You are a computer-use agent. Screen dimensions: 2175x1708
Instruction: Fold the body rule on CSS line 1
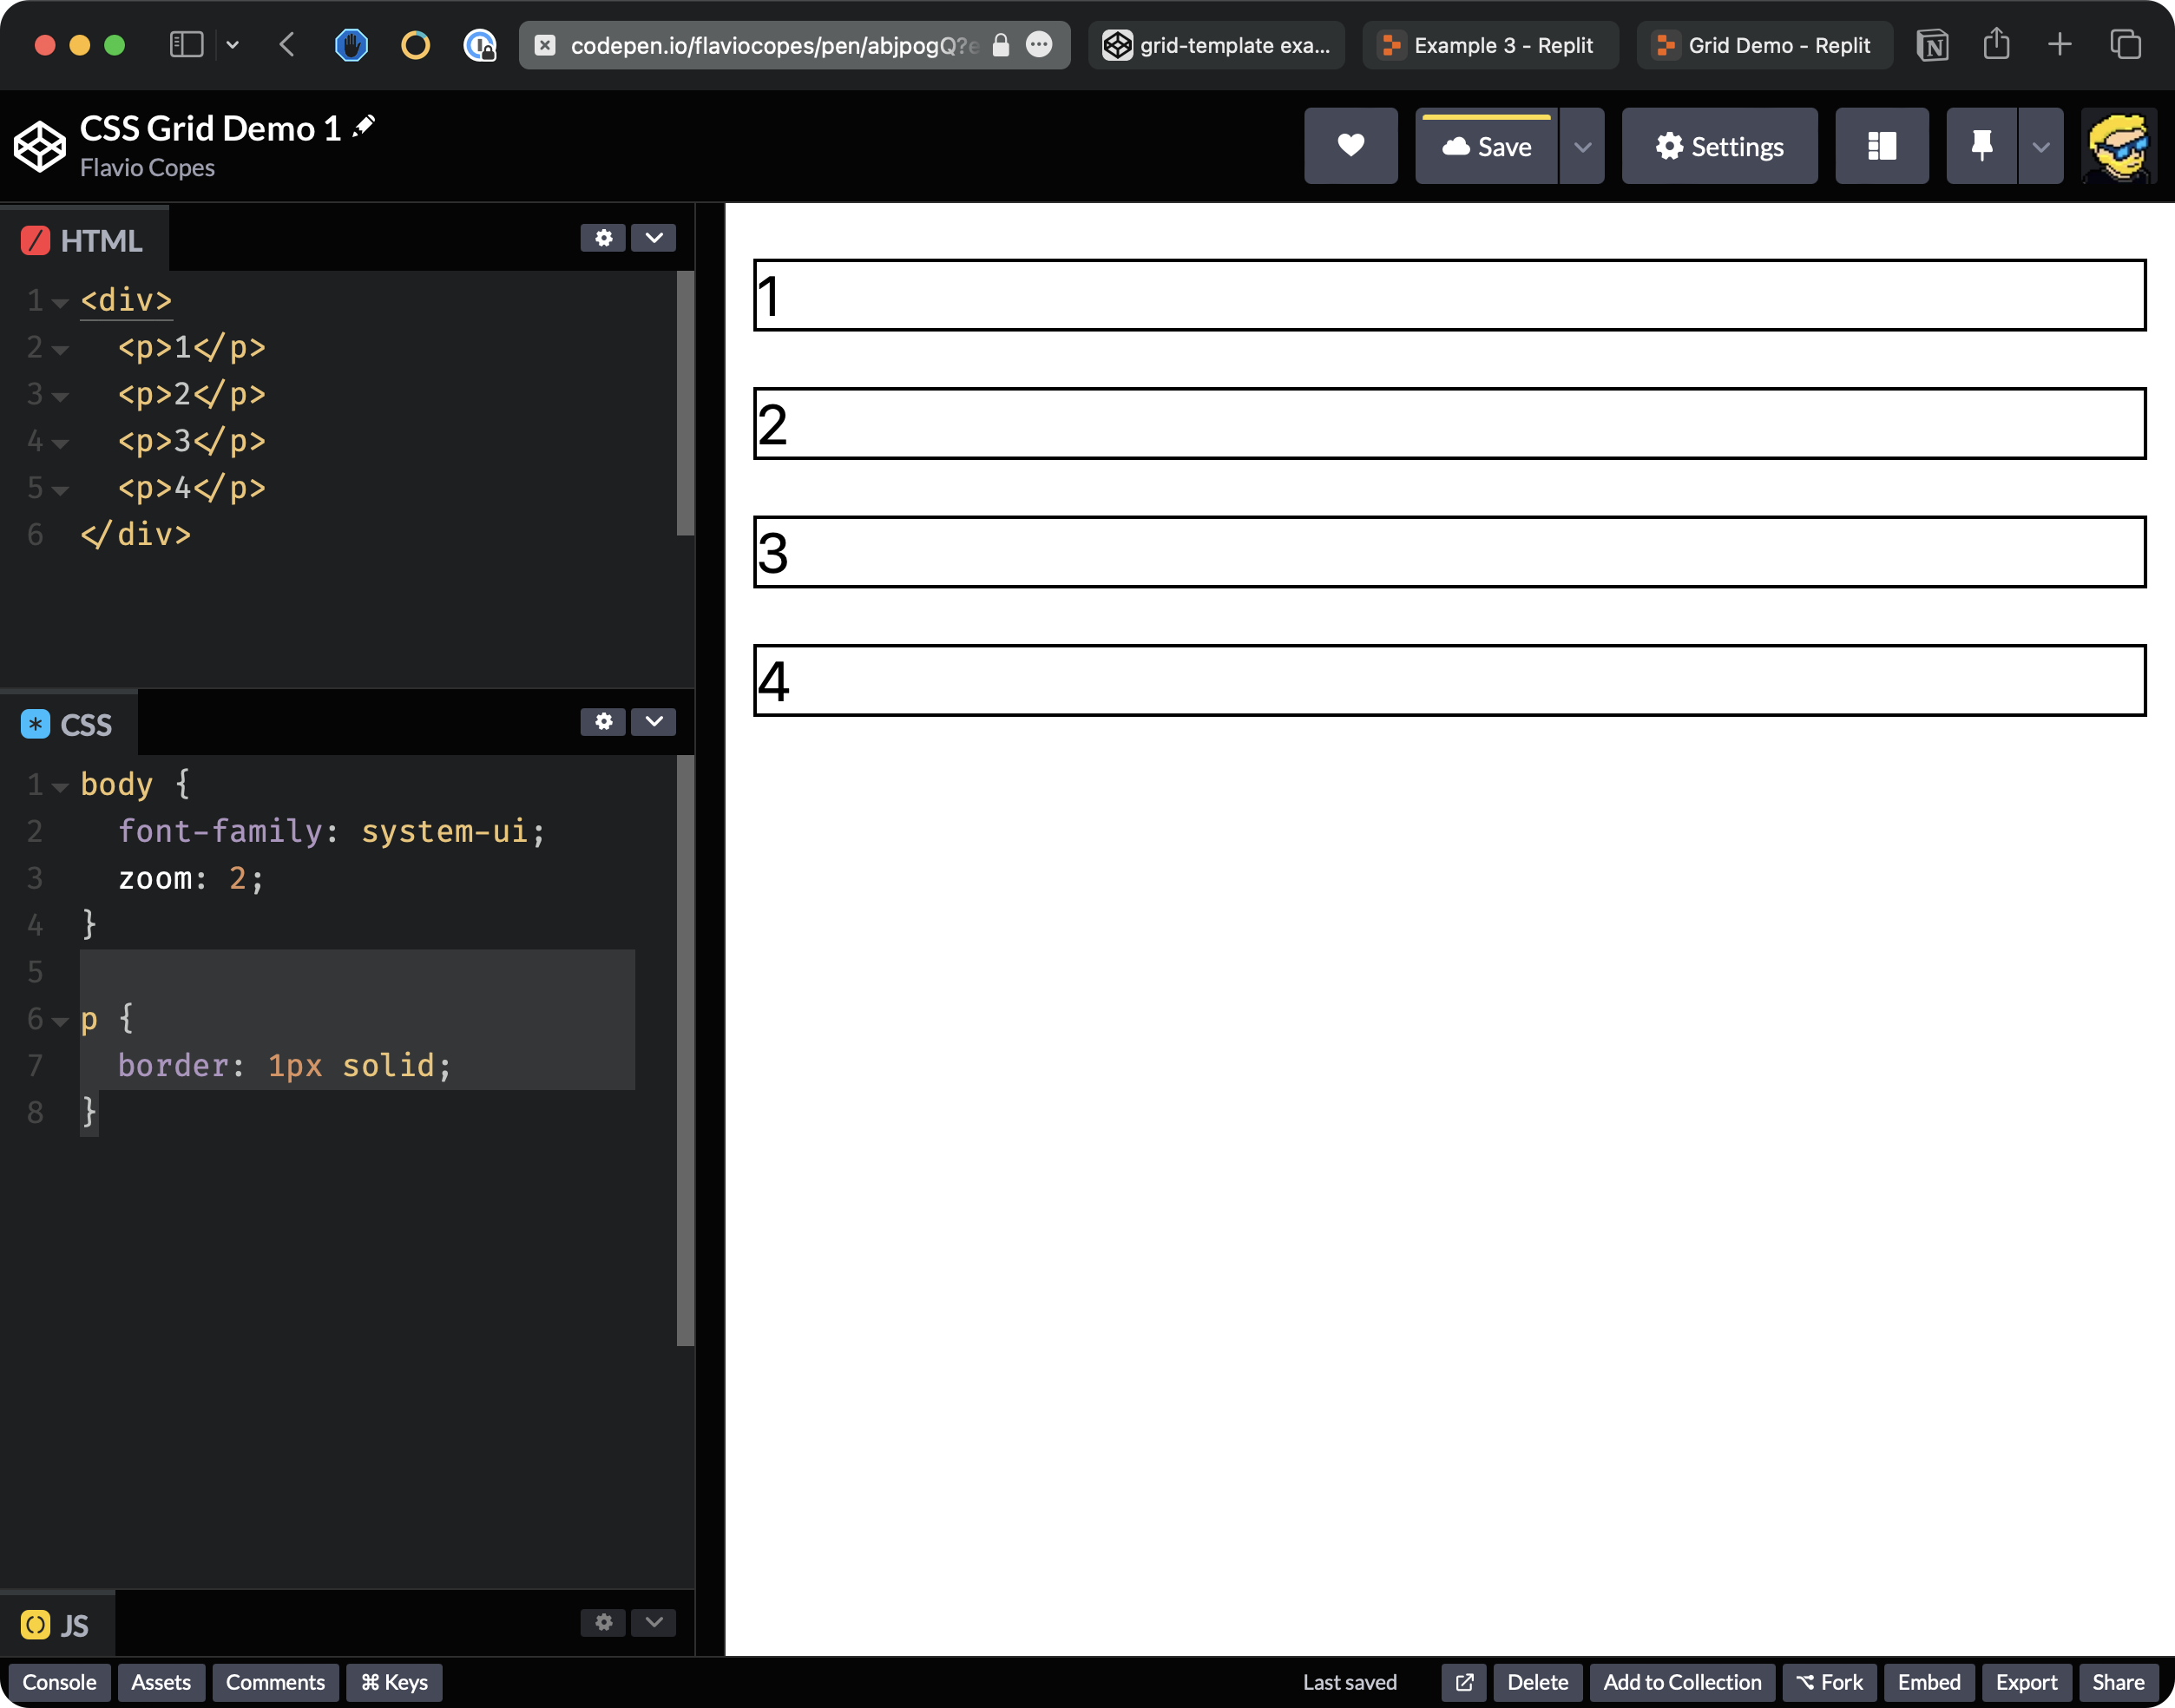tap(60, 787)
